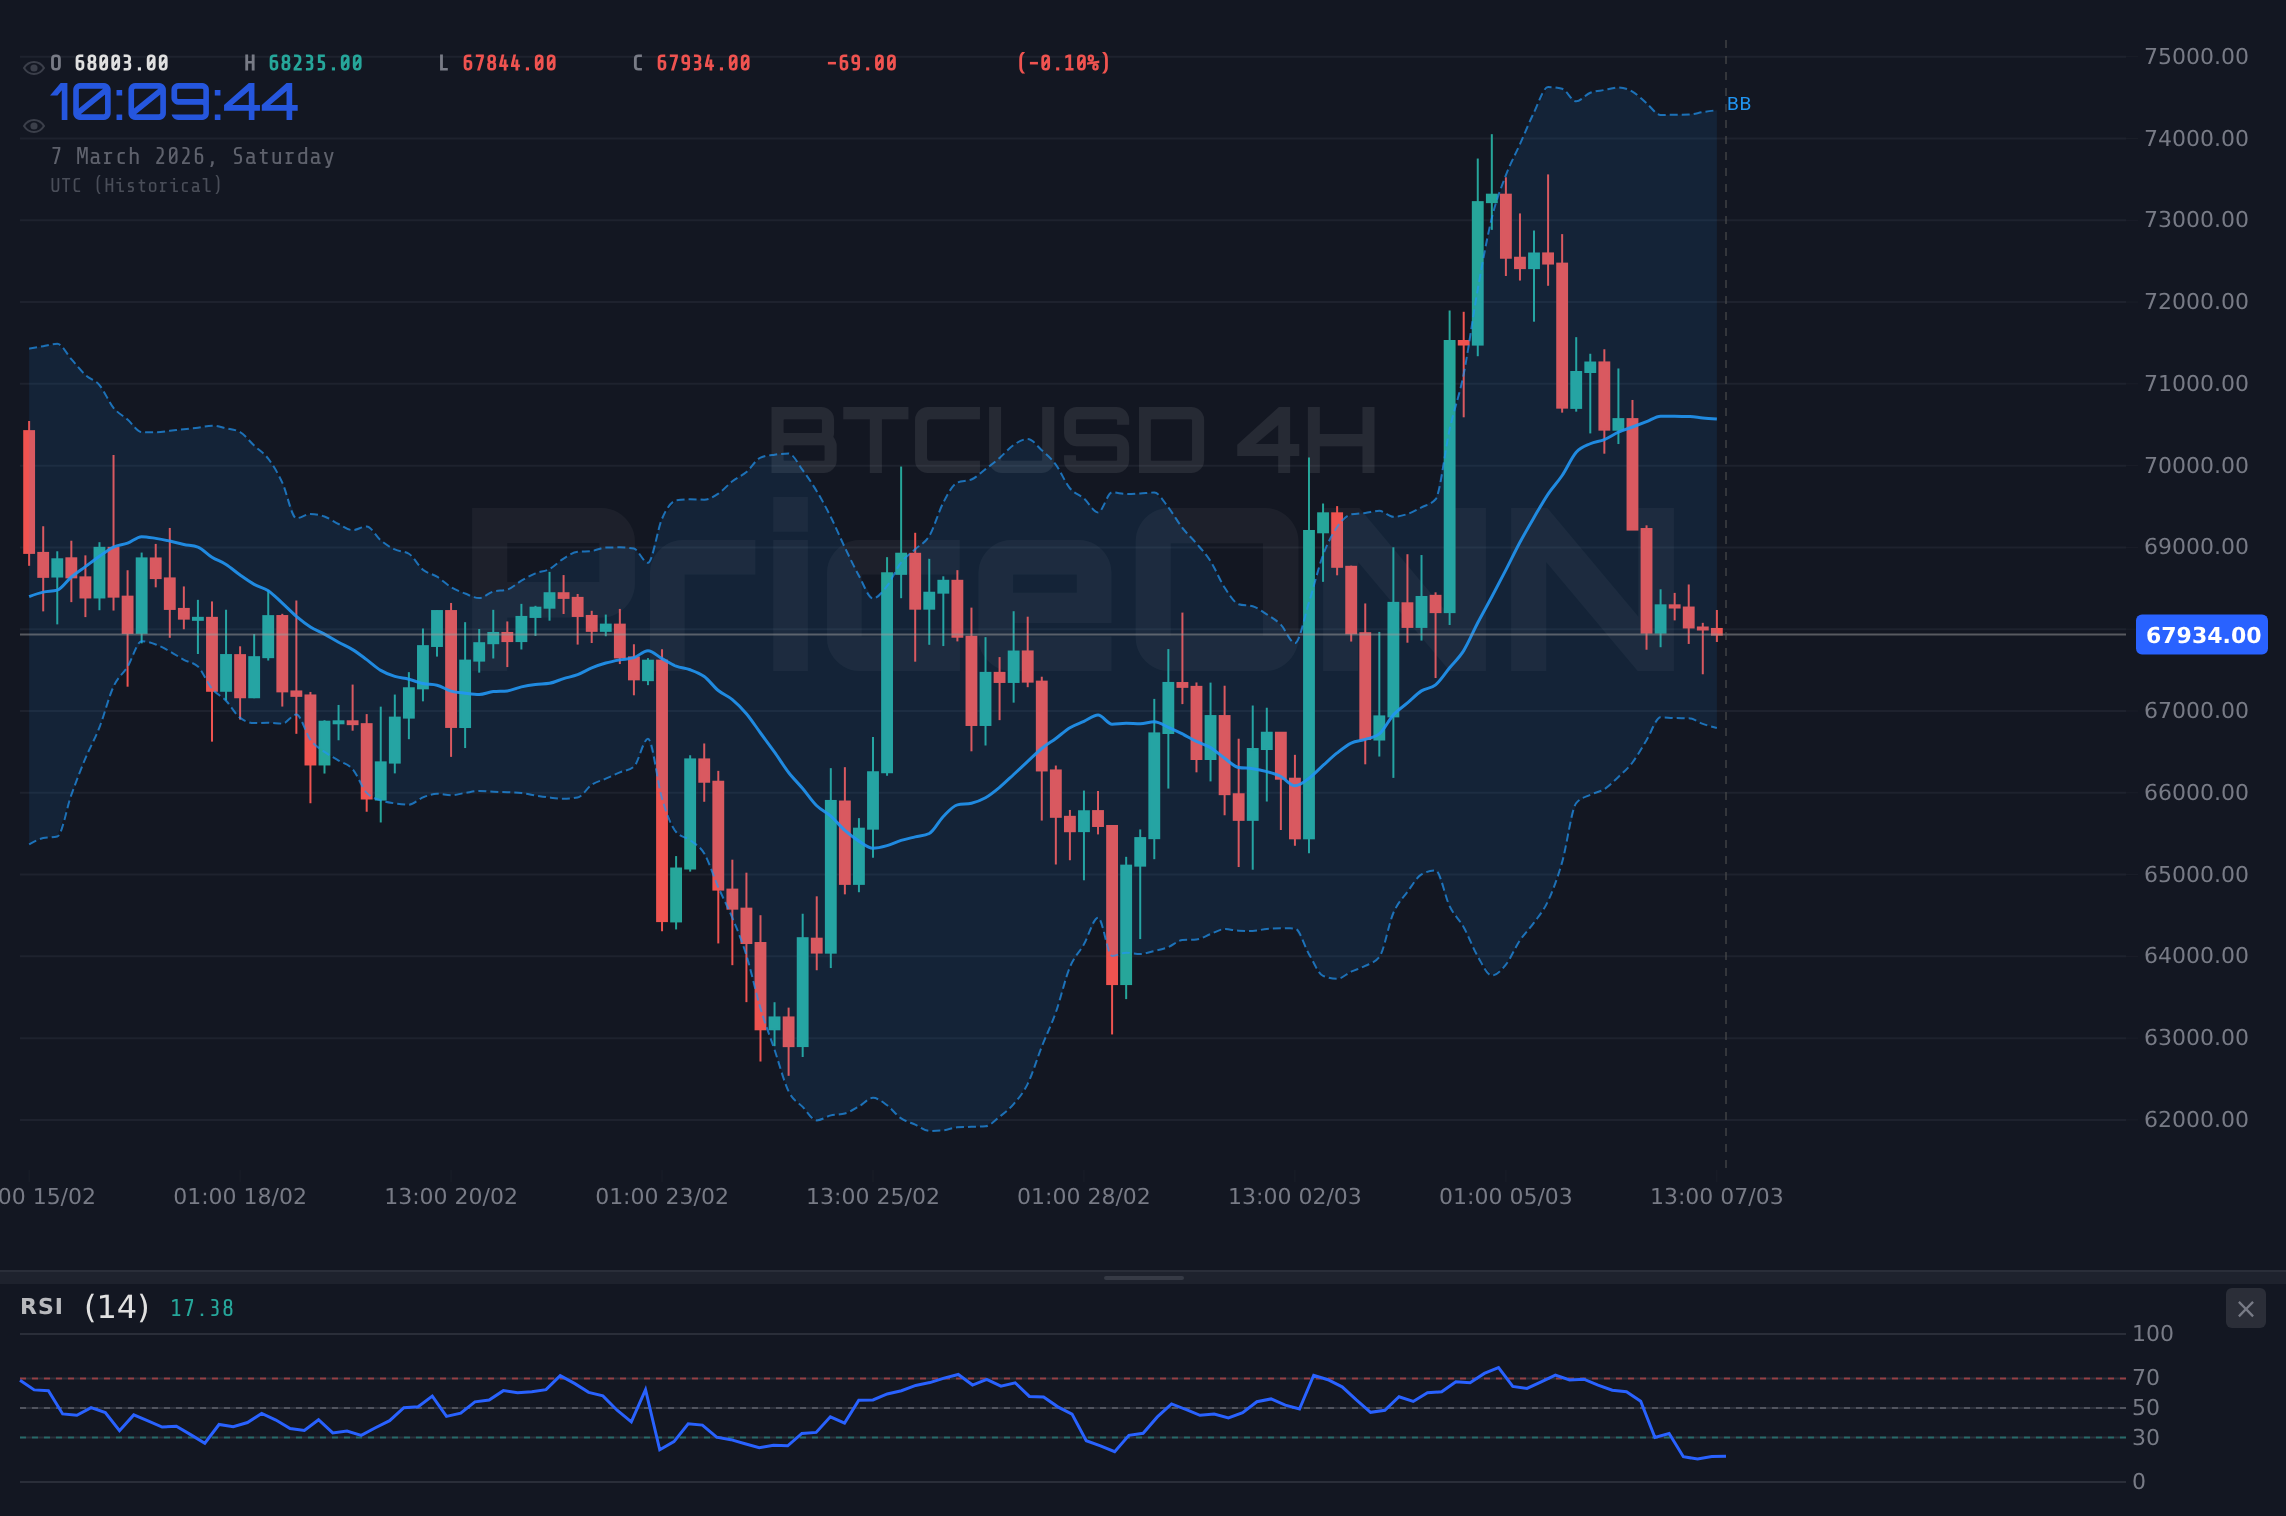
Task: Click the UTC (Historical) label
Action: (x=137, y=186)
